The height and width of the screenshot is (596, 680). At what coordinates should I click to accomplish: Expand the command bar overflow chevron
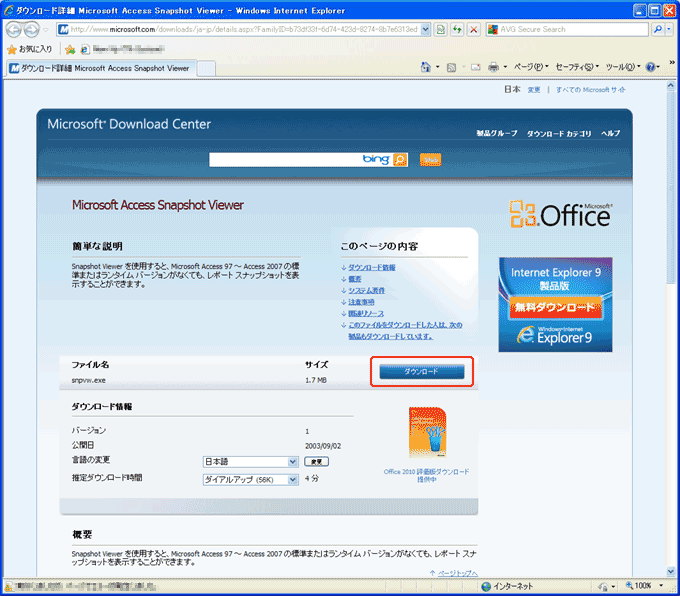[x=672, y=62]
